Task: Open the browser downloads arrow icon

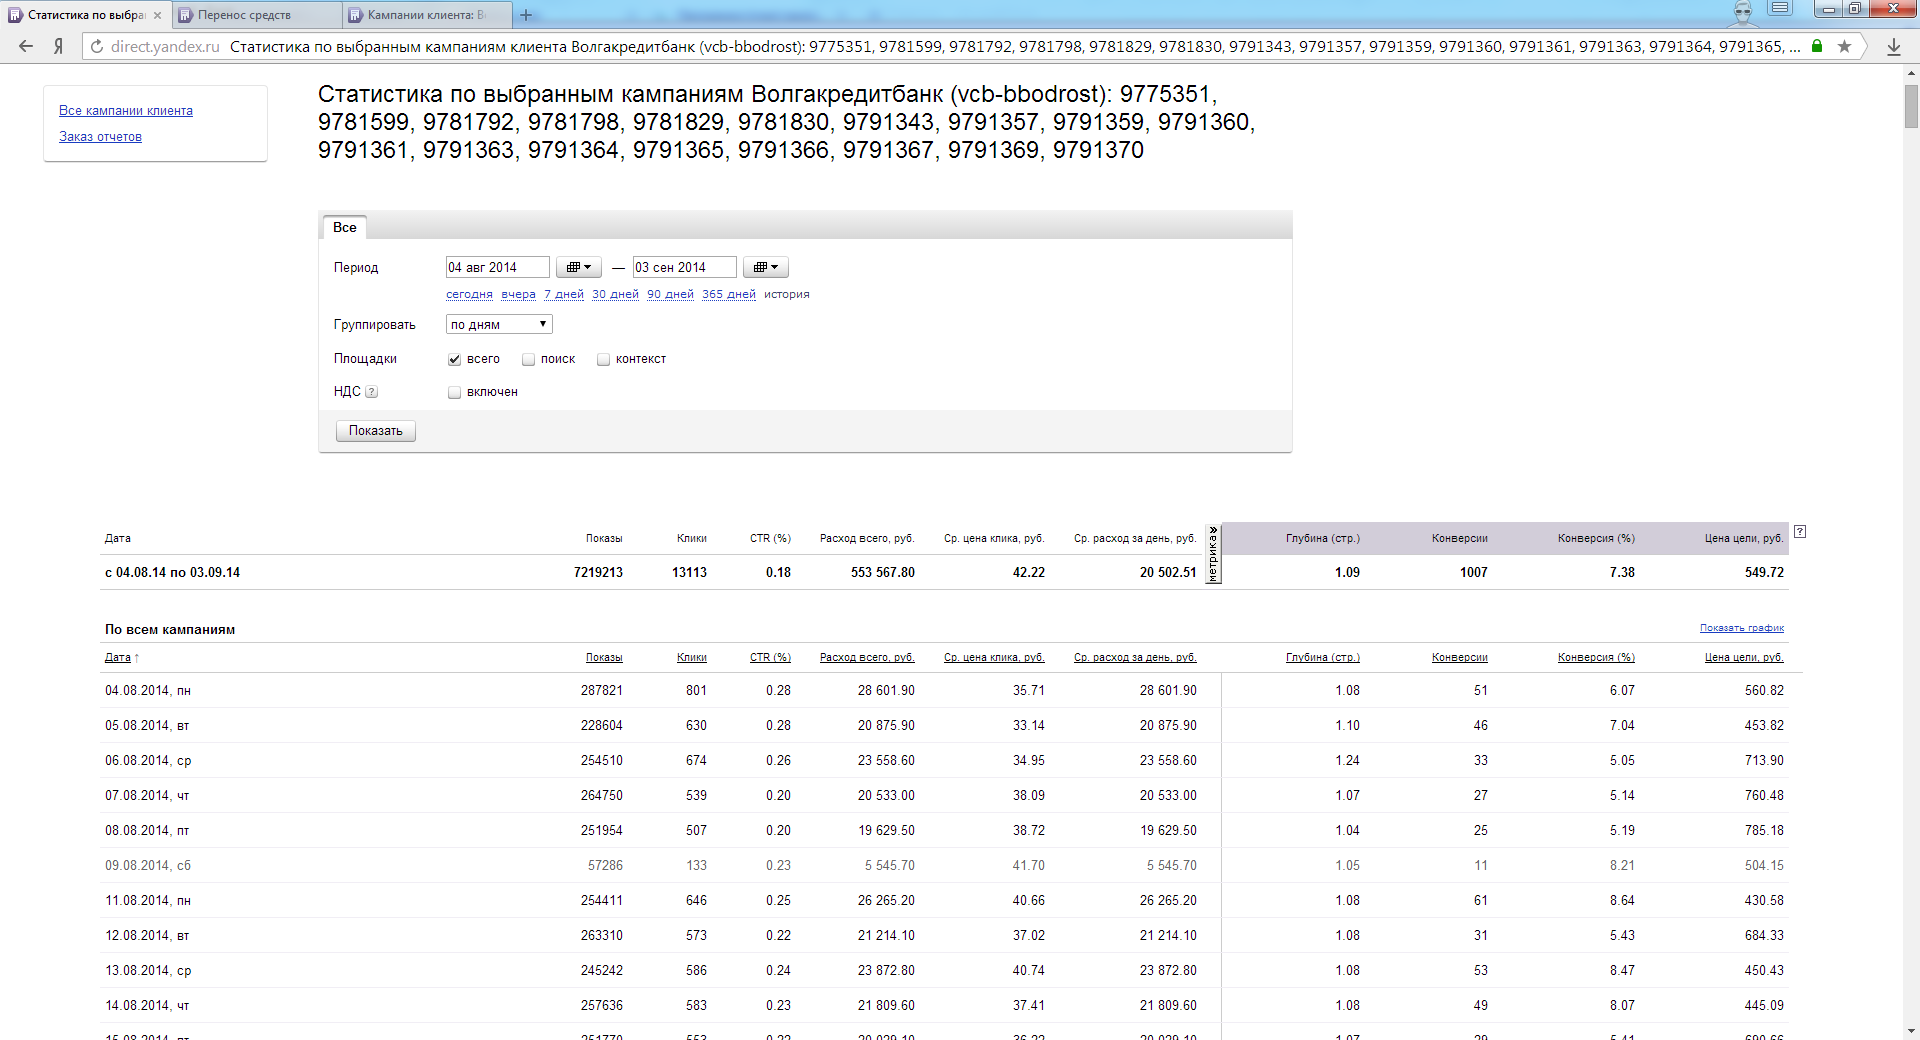Action: 1894,46
